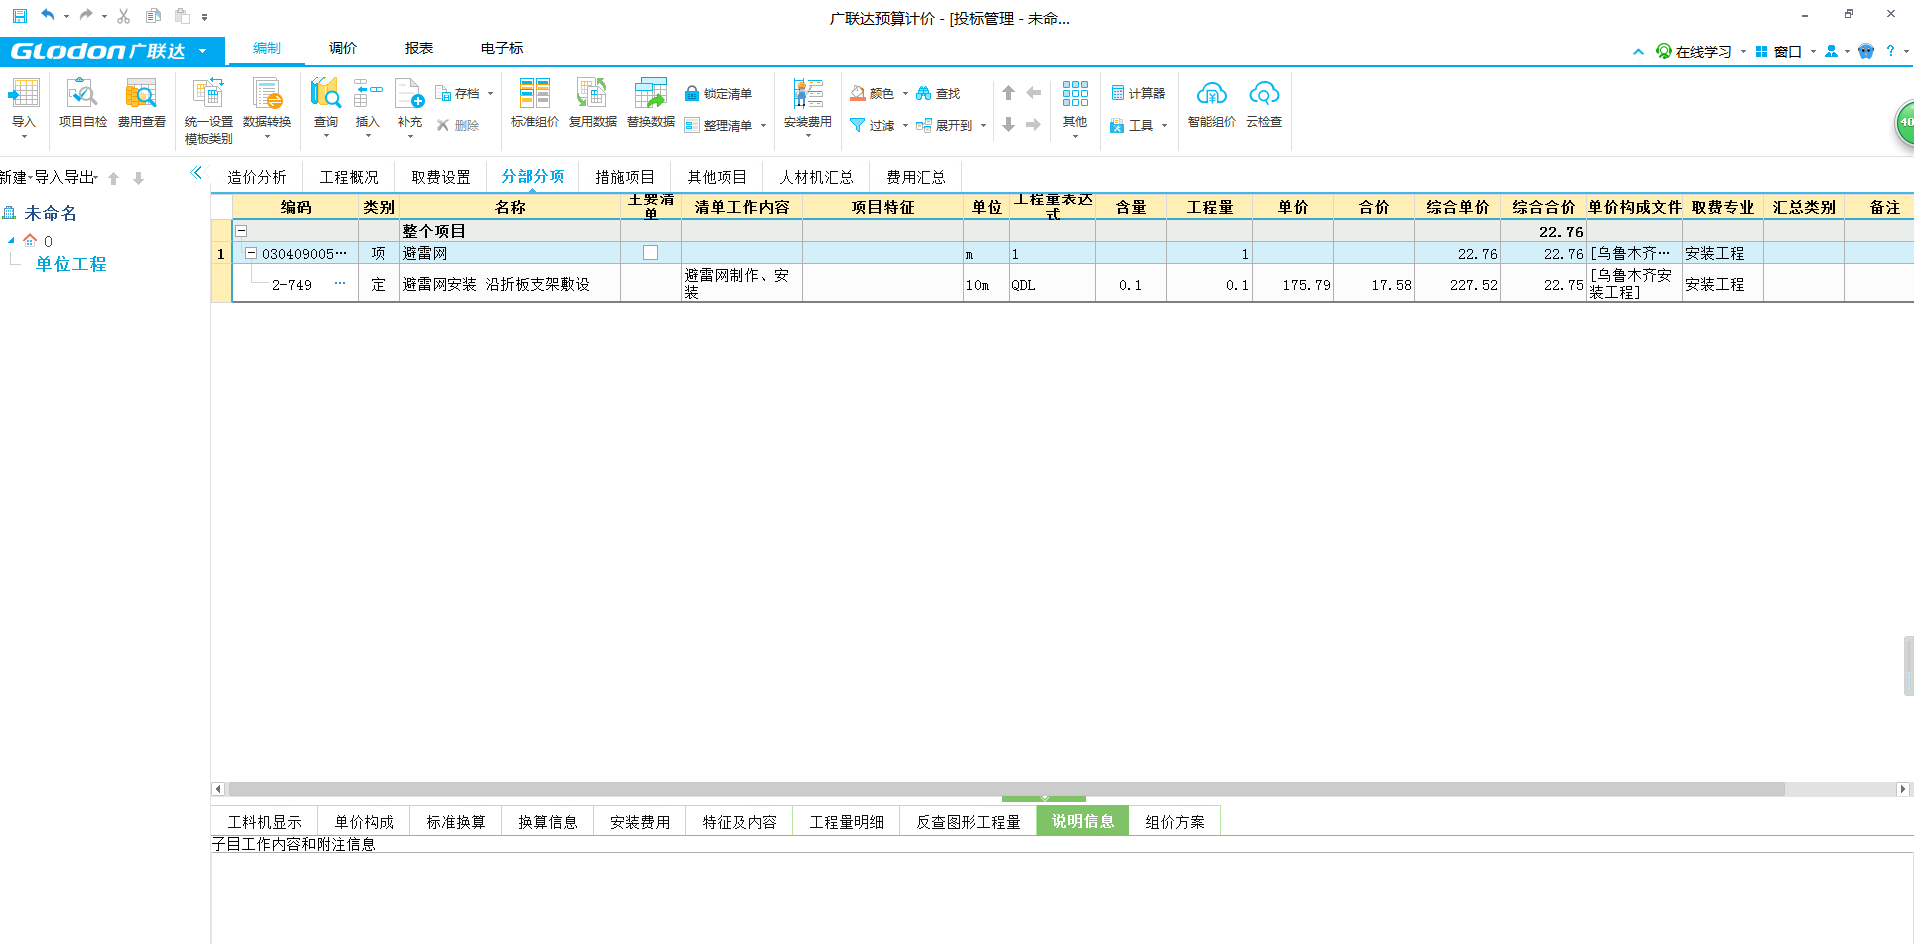This screenshot has height=944, width=1914.
Task: Switch to 单价构成 bottom tab
Action: tap(364, 822)
